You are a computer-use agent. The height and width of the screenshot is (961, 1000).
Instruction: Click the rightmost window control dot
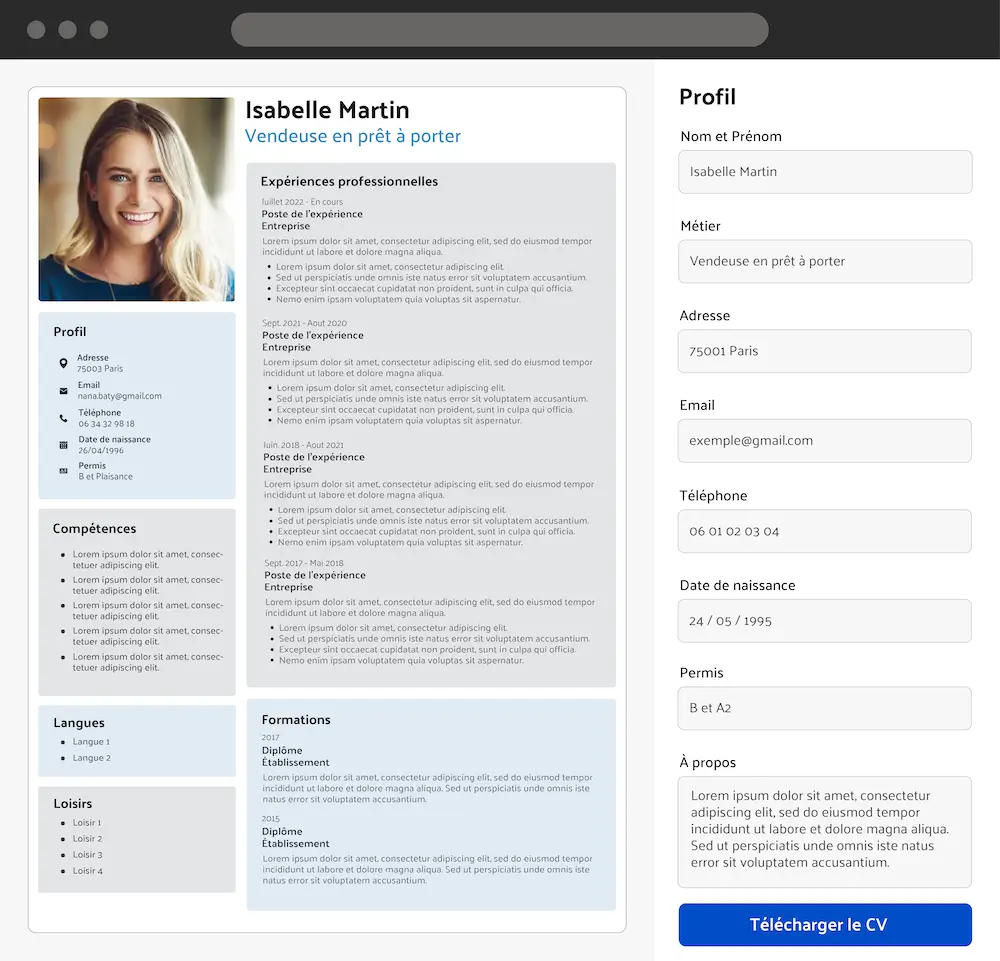pos(98,30)
